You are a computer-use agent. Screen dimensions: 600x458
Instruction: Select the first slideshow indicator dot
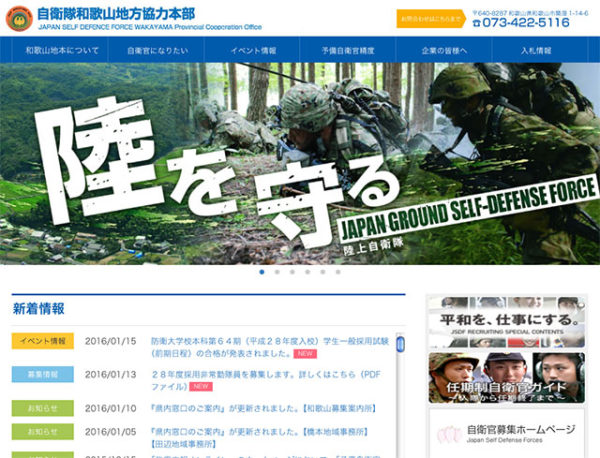tap(262, 272)
